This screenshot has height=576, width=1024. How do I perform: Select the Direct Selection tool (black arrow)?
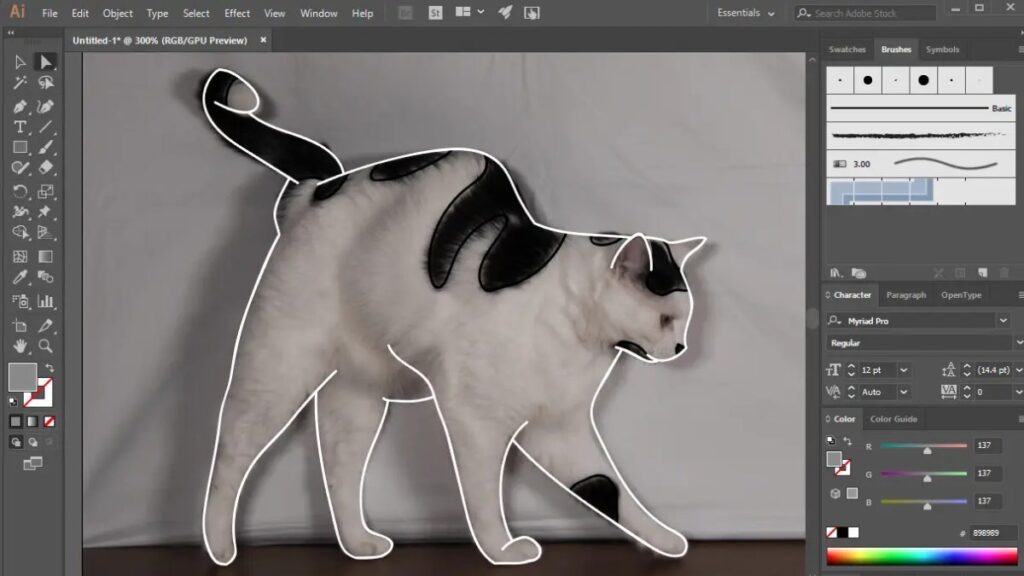(x=45, y=62)
